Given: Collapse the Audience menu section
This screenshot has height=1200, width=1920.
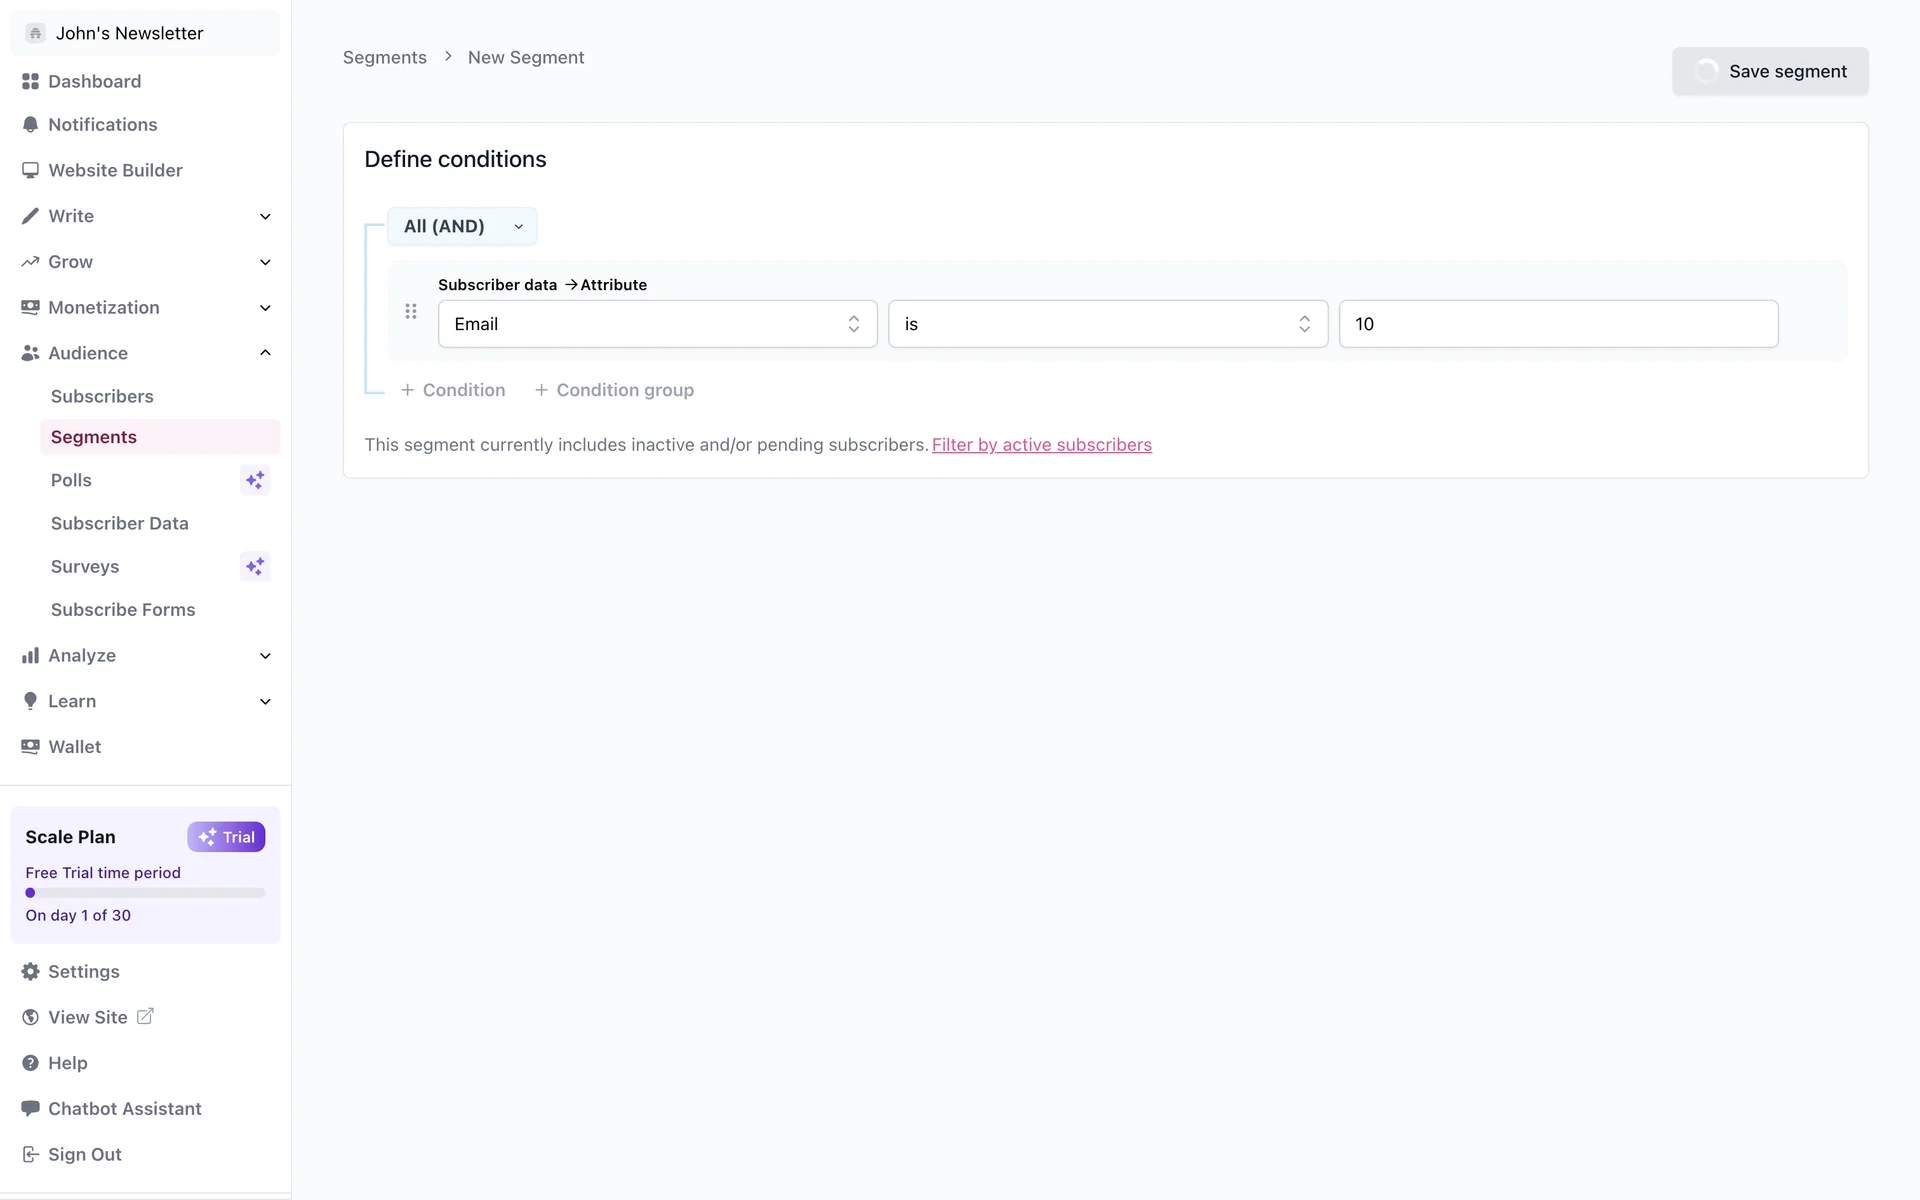Looking at the screenshot, I should point(265,353).
